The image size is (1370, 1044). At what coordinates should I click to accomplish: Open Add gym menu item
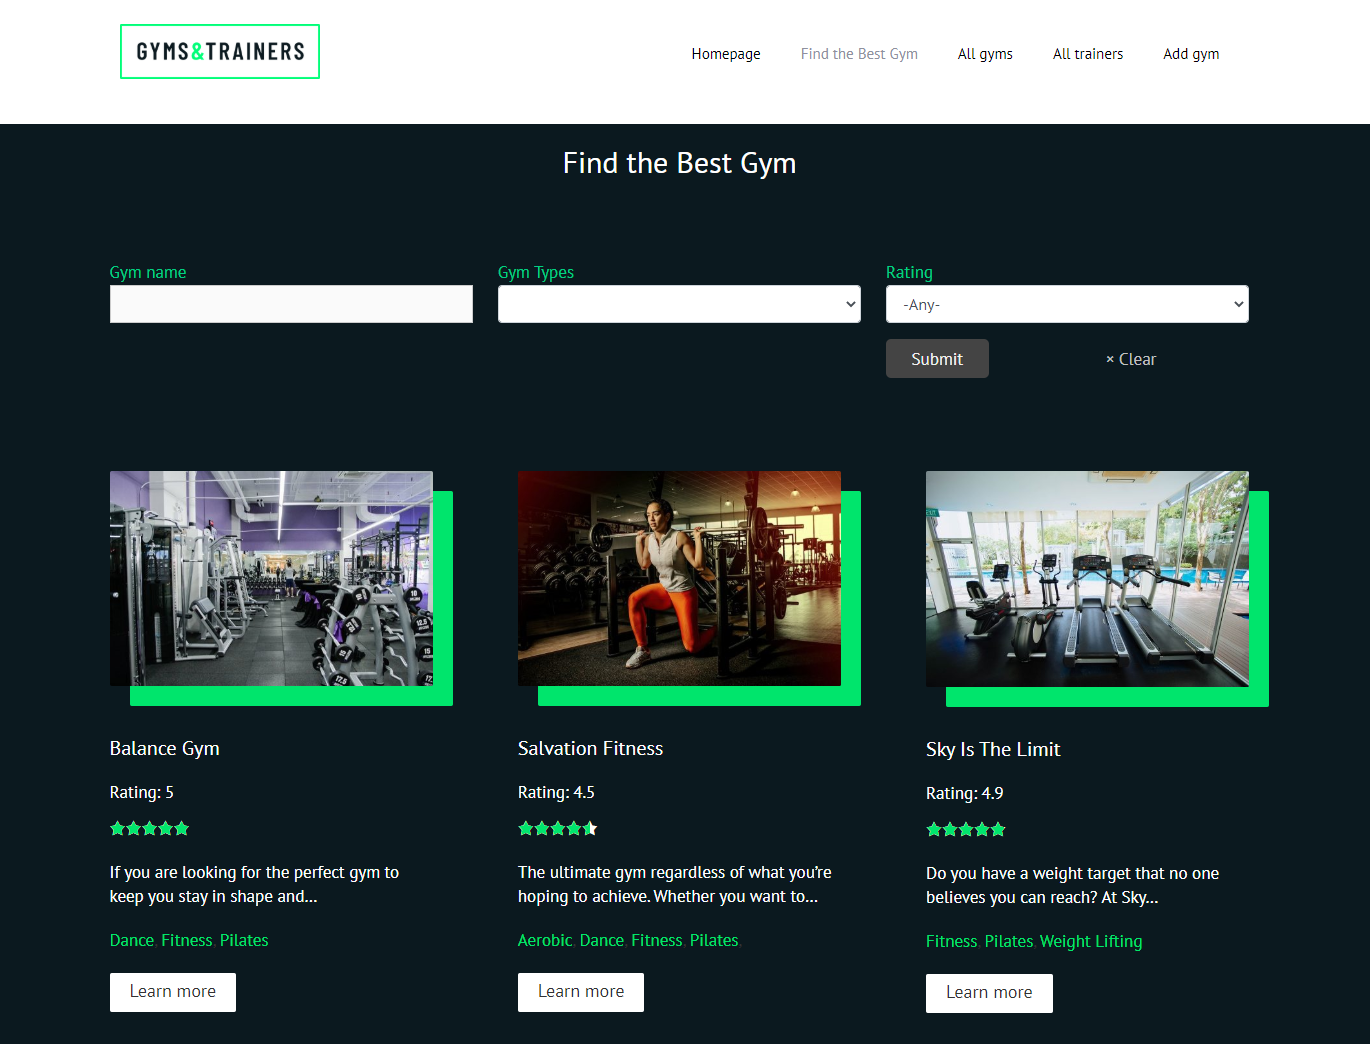[x=1191, y=54]
